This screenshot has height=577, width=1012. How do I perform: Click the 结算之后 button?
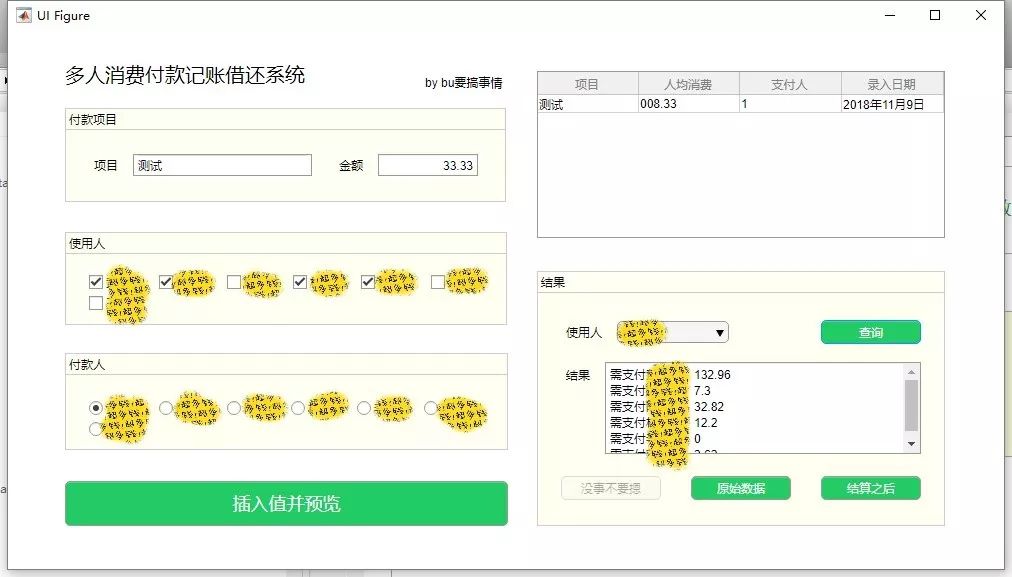click(x=870, y=488)
